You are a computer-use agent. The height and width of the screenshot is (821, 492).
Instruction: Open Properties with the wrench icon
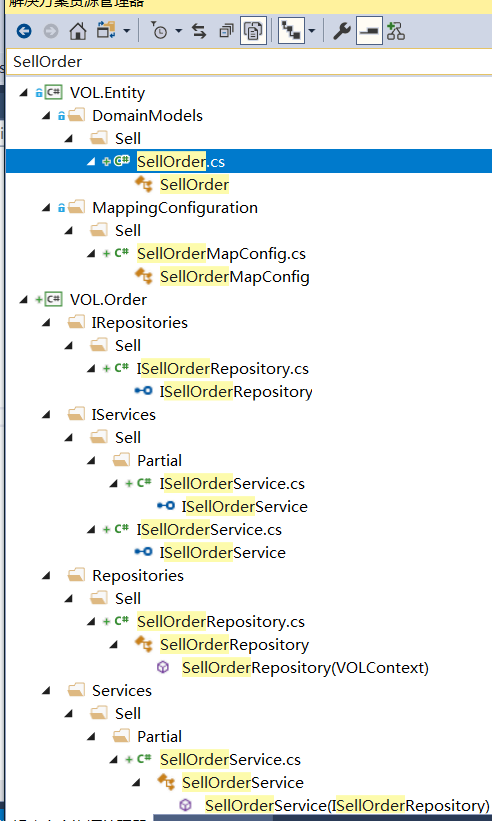[342, 31]
